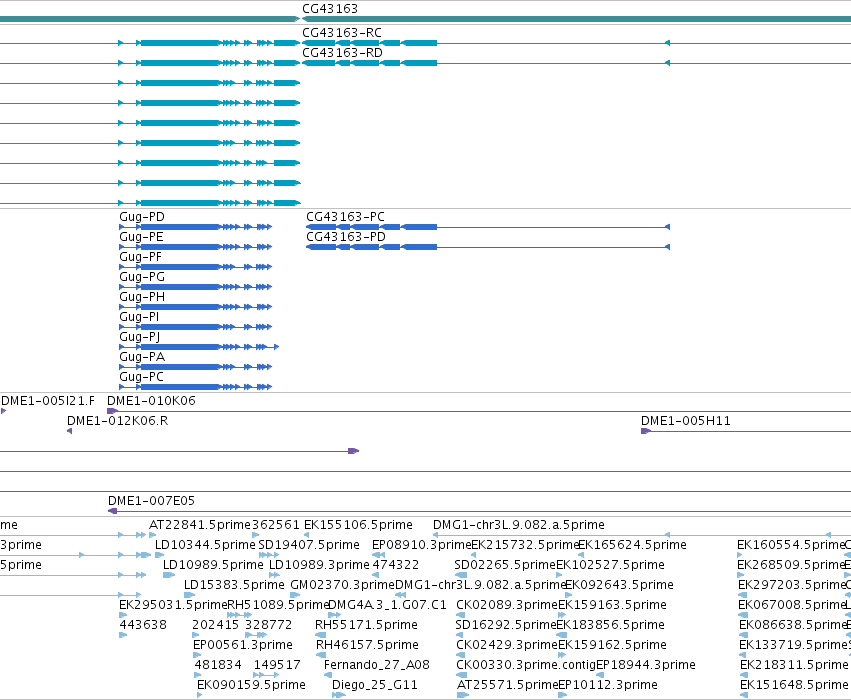Open EST LD10344.5prime
The width and height of the screenshot is (851, 700).
coord(205,545)
